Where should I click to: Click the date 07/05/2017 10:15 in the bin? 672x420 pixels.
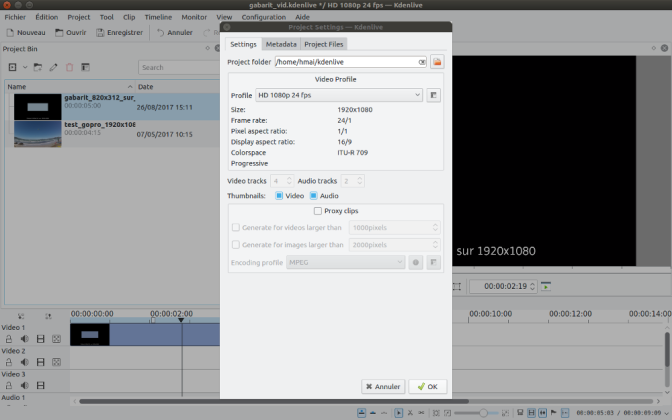click(x=165, y=134)
